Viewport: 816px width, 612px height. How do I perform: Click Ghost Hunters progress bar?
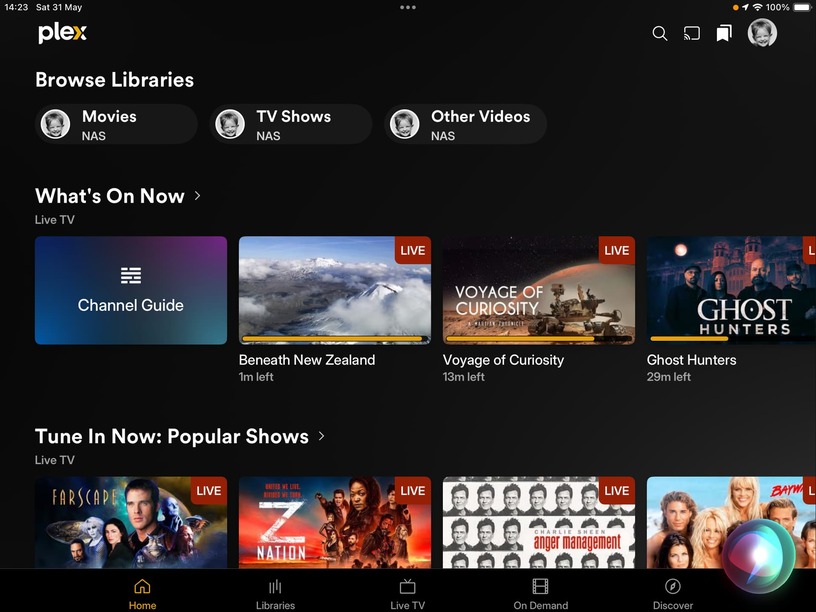click(x=733, y=339)
